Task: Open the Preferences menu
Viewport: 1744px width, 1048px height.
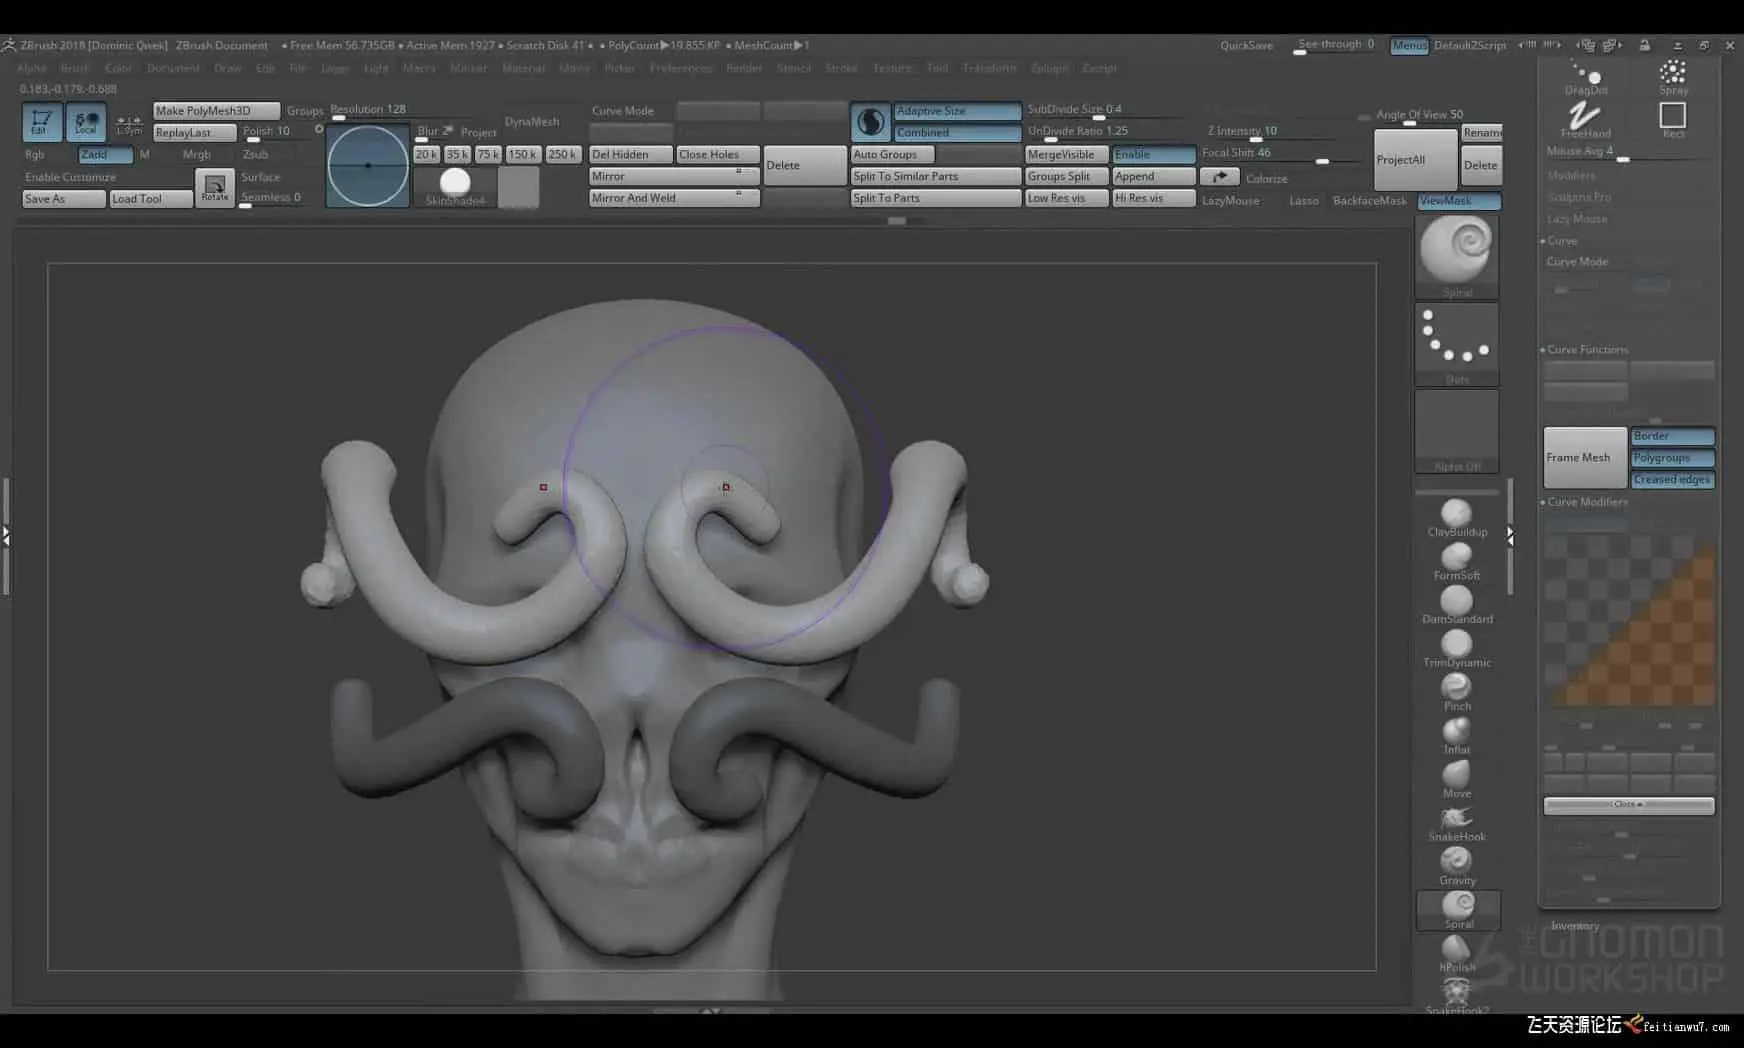Action: [x=680, y=68]
